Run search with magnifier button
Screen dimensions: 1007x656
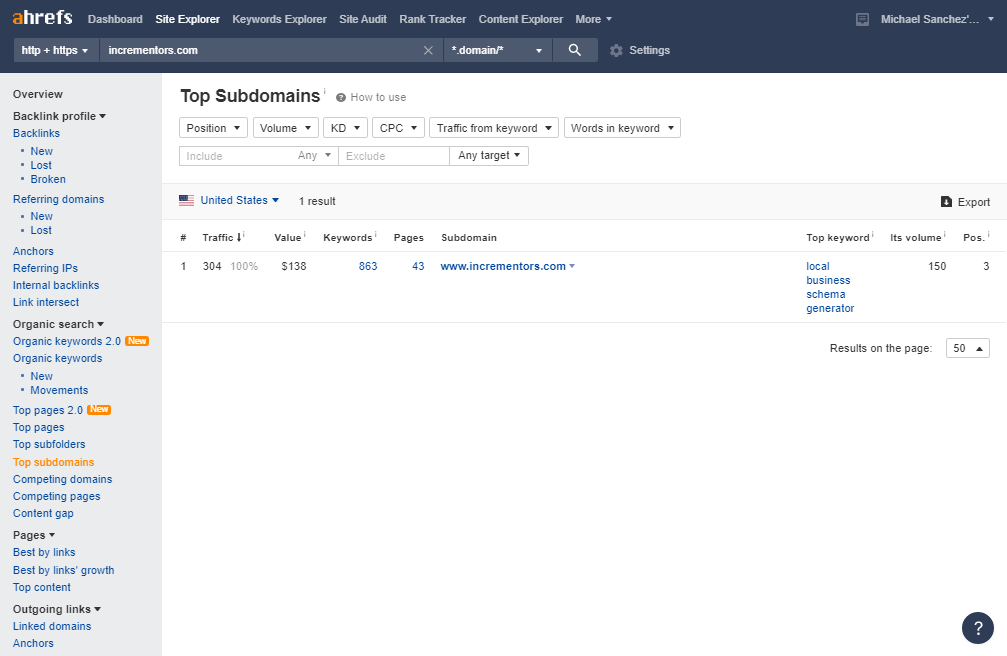pos(575,50)
